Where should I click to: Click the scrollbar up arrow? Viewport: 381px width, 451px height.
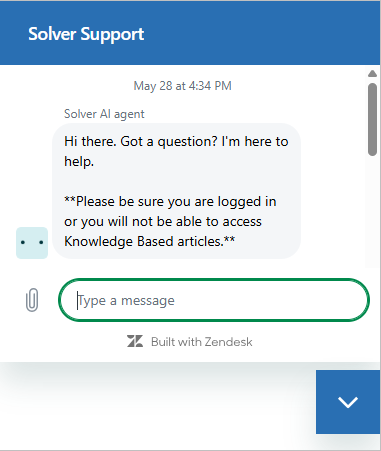tap(372, 73)
